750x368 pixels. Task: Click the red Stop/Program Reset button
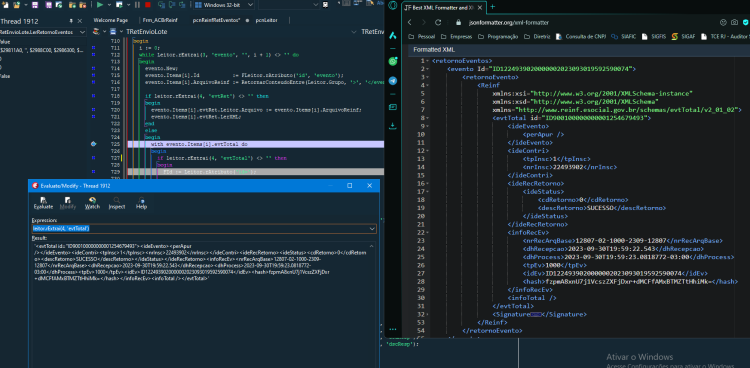(147, 5)
